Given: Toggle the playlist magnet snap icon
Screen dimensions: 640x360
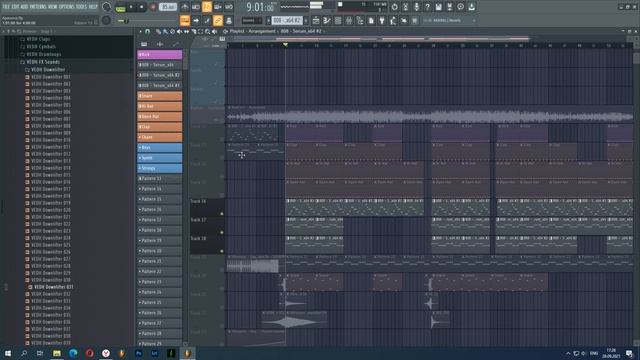Looking at the screenshot, I should coord(147,31).
